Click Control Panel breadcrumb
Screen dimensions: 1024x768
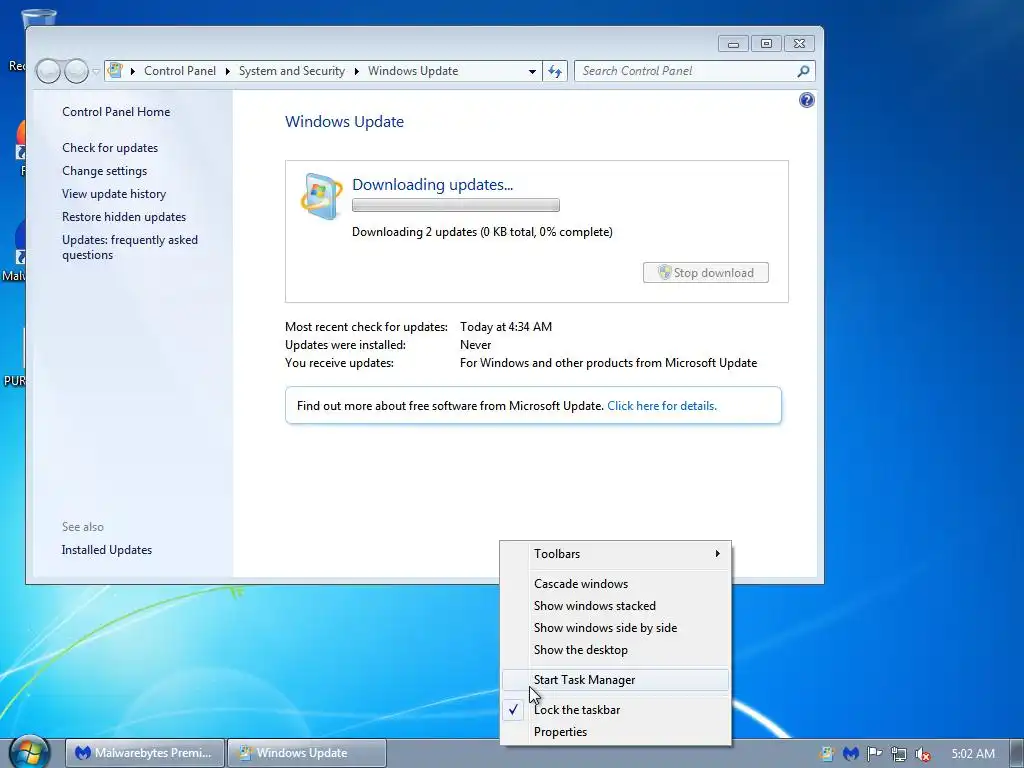tap(180, 71)
